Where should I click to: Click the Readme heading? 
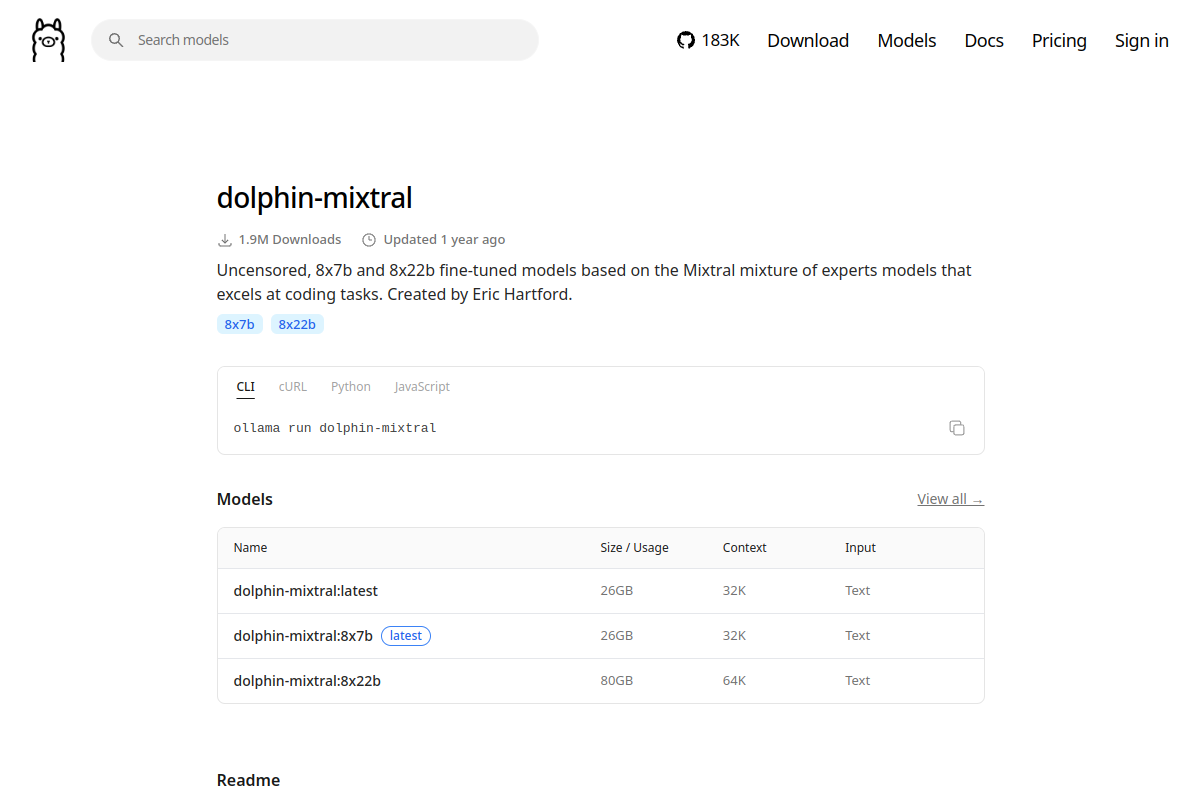248,780
